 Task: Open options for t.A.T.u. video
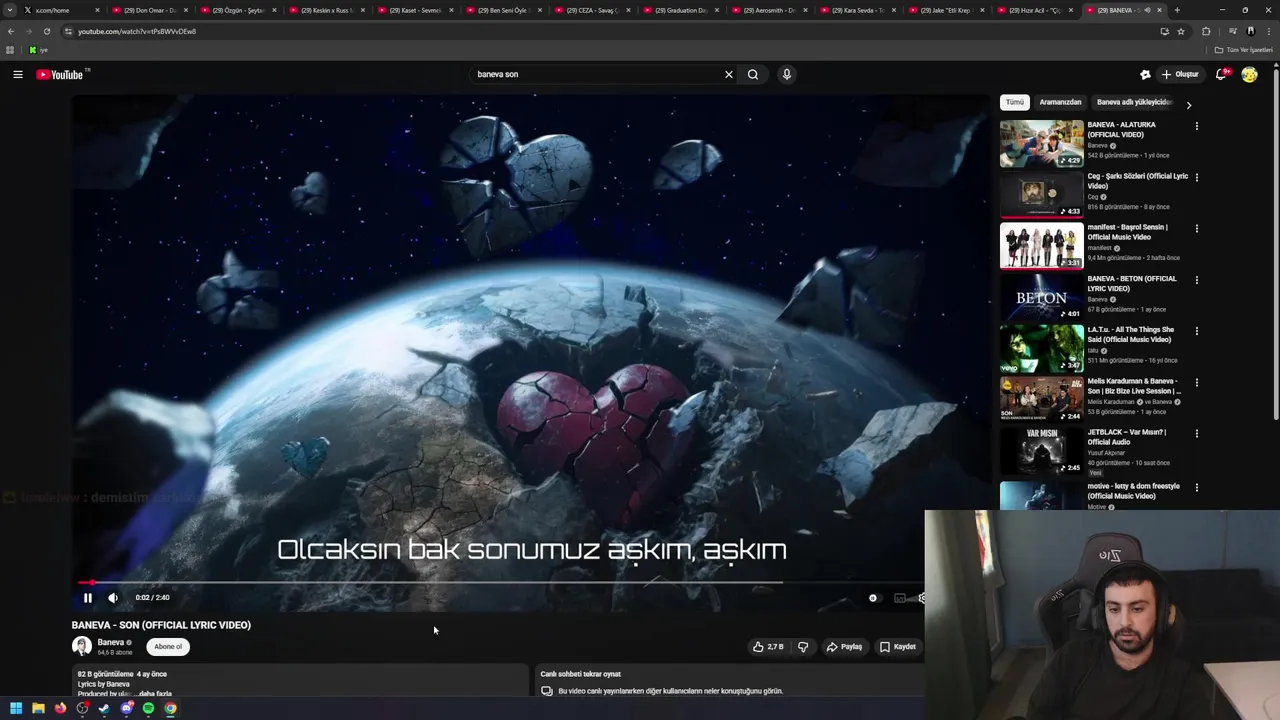click(x=1196, y=331)
